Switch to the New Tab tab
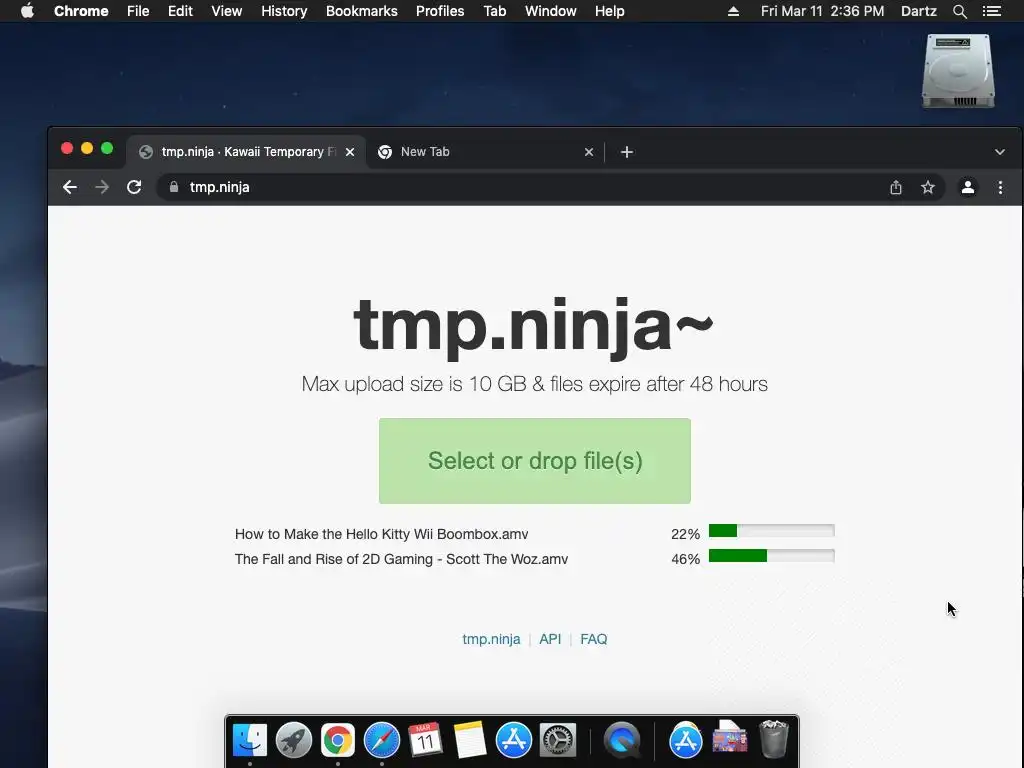 tap(485, 152)
